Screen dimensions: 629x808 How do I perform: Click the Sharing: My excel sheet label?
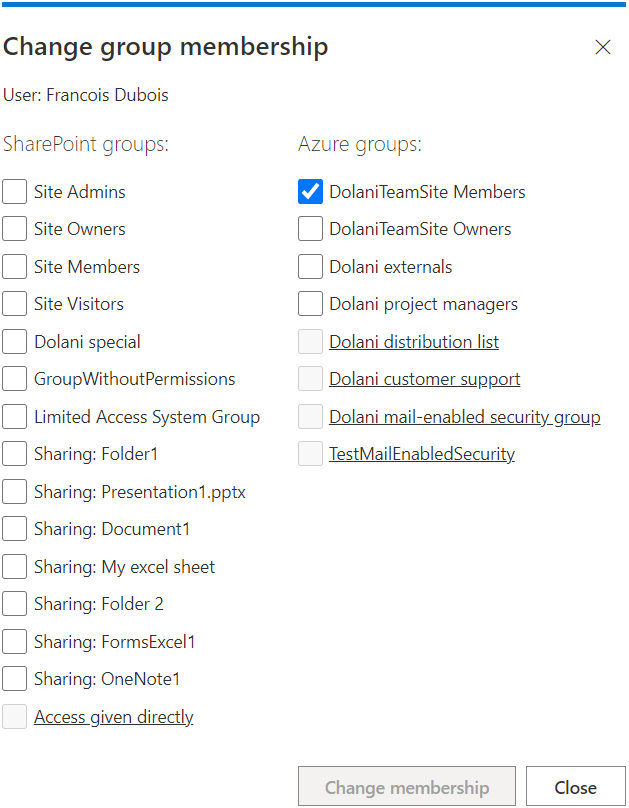pos(124,567)
